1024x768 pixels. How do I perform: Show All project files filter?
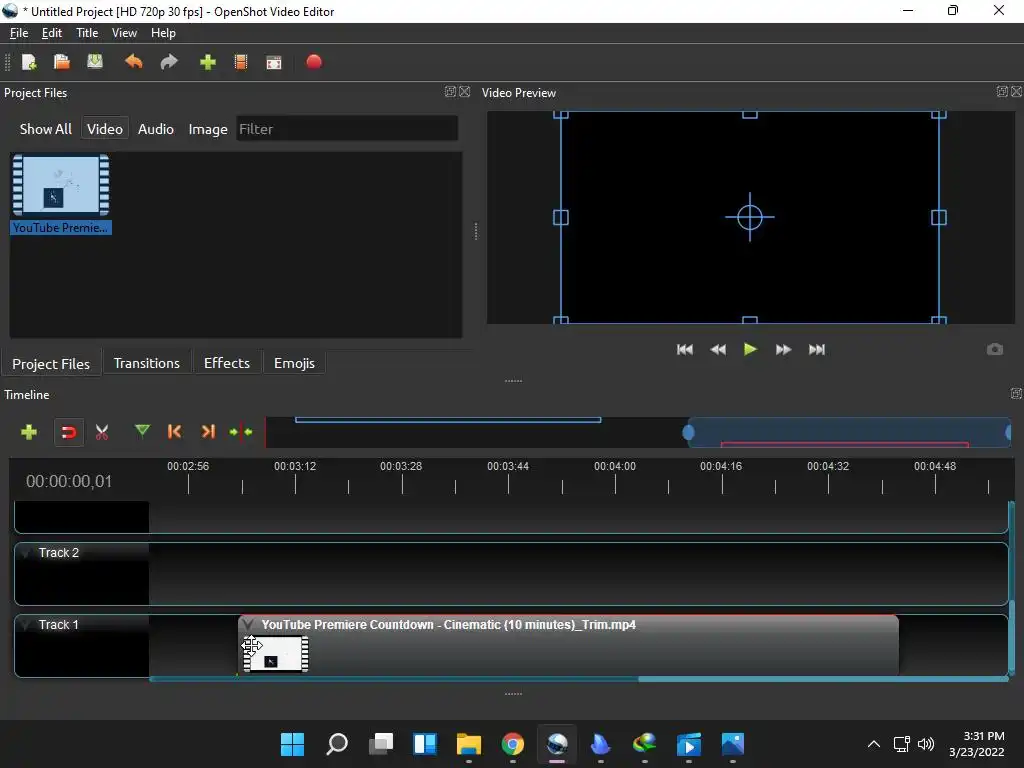[x=46, y=129]
